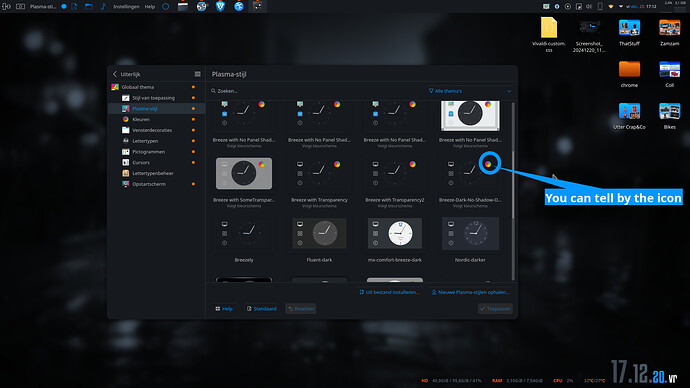The height and width of the screenshot is (388, 690).
Task: Open the Help menu in top bar
Action: click(150, 7)
